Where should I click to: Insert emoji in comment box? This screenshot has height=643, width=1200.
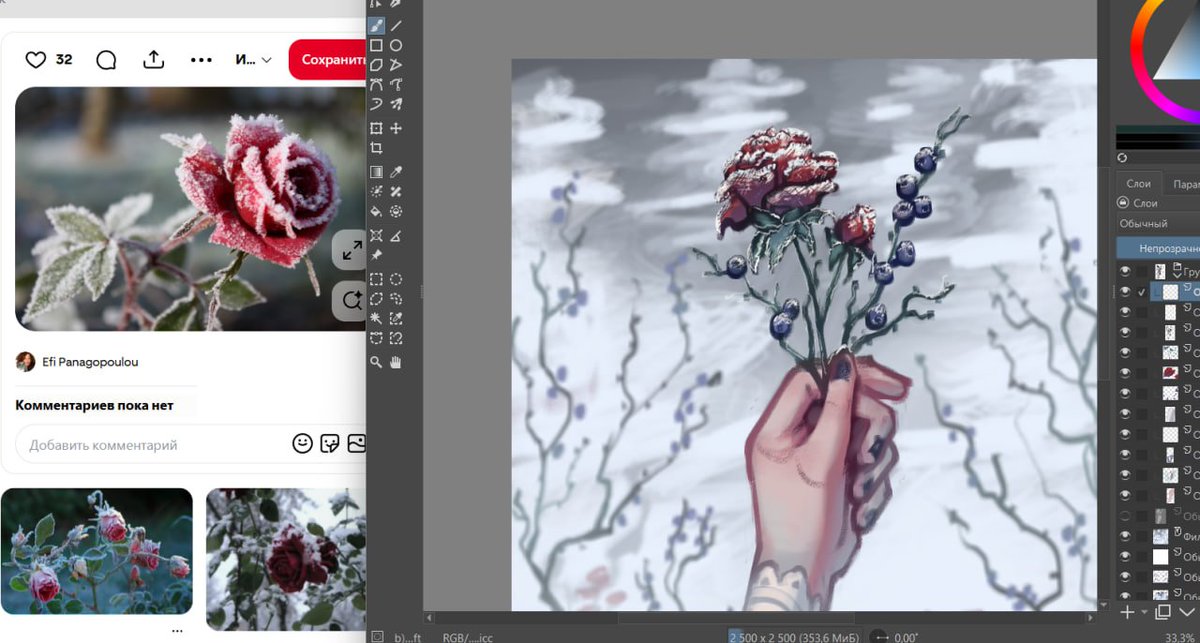[302, 444]
